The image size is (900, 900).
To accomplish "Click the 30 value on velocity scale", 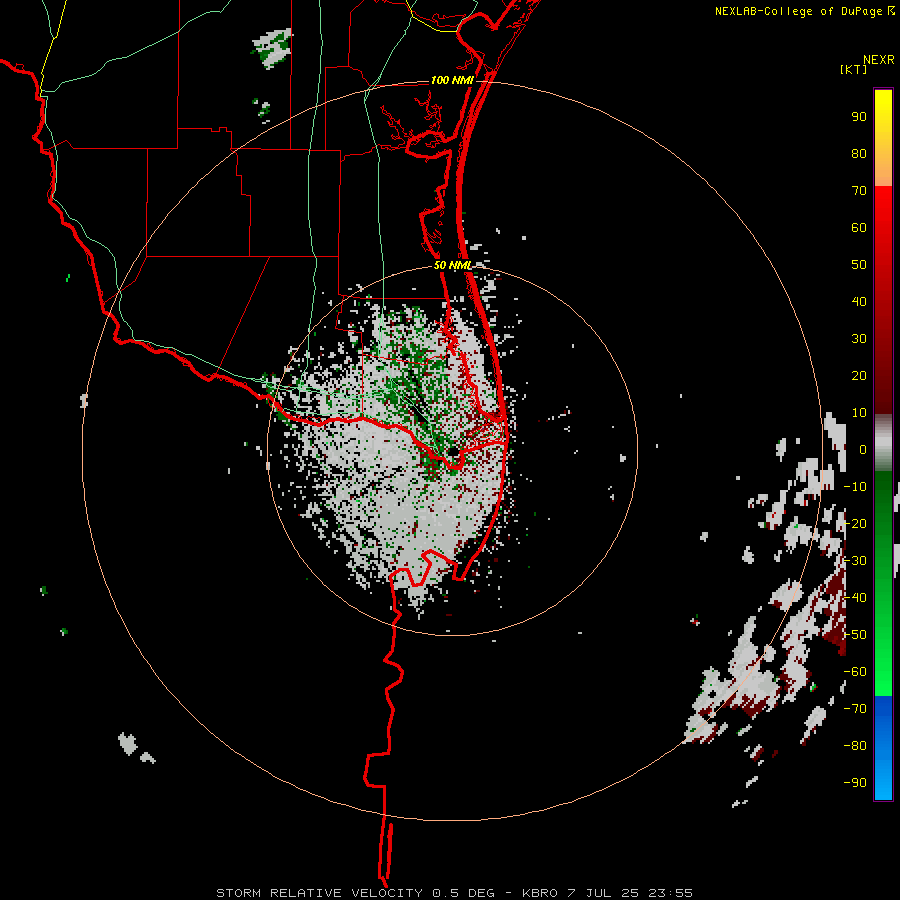I will click(x=859, y=339).
